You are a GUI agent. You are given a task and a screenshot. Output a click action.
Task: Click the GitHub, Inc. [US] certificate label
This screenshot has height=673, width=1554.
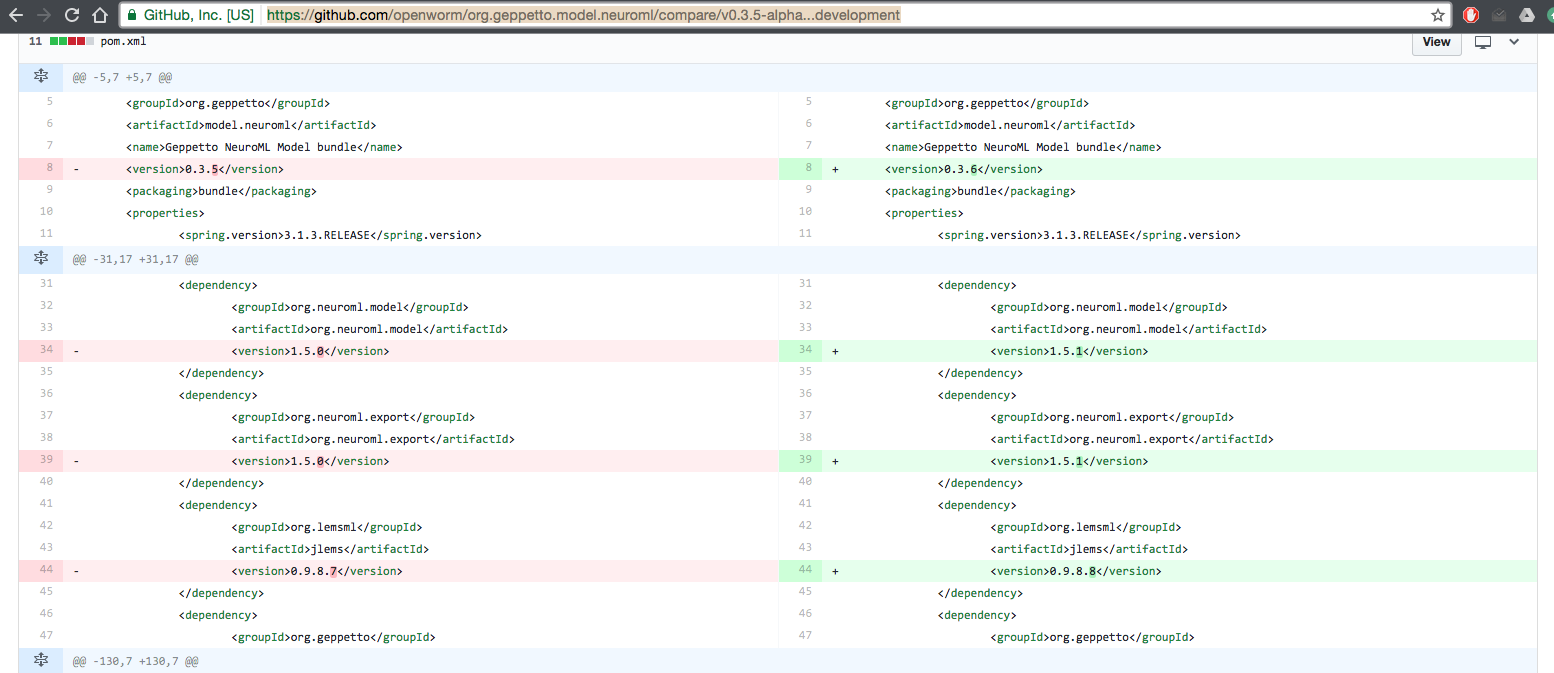click(199, 15)
